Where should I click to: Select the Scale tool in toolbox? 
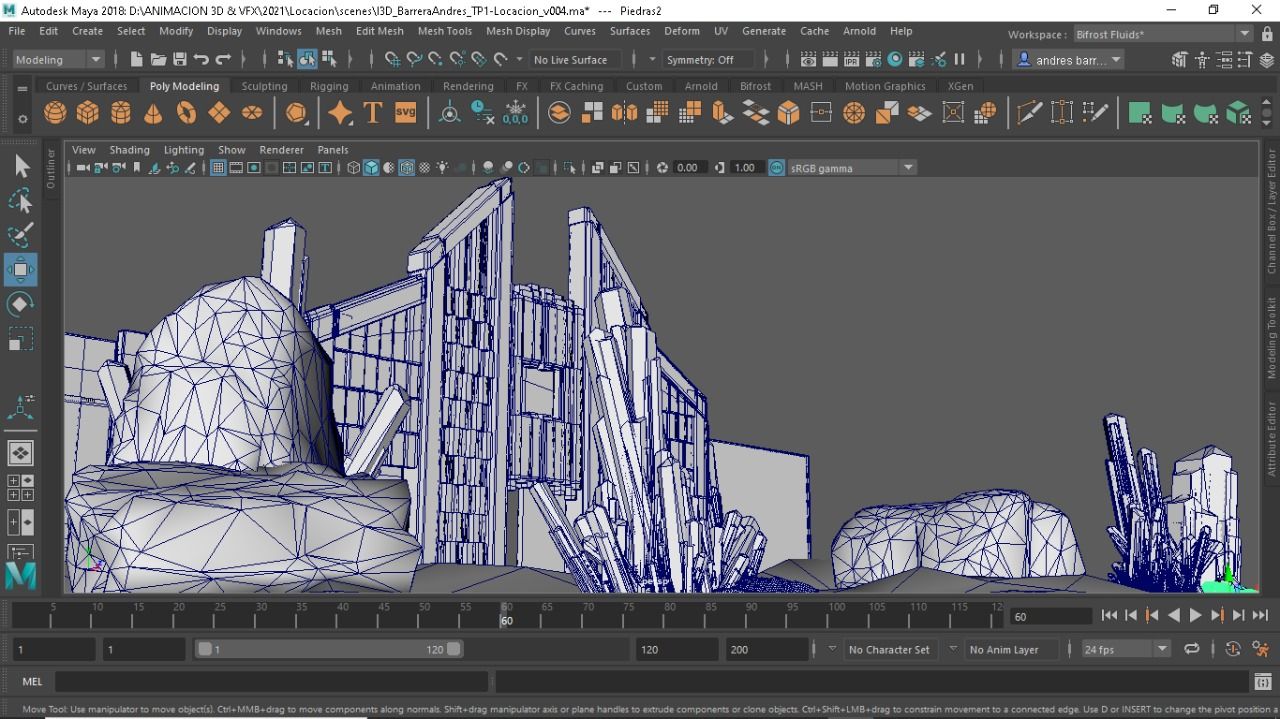tap(21, 339)
